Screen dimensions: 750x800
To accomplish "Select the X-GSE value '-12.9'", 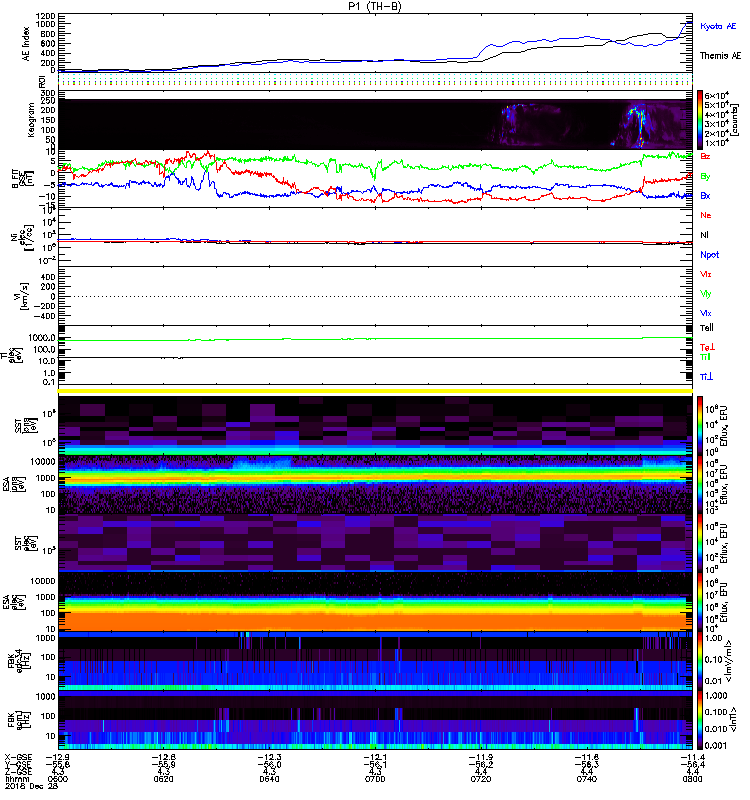I will [x=57, y=758].
